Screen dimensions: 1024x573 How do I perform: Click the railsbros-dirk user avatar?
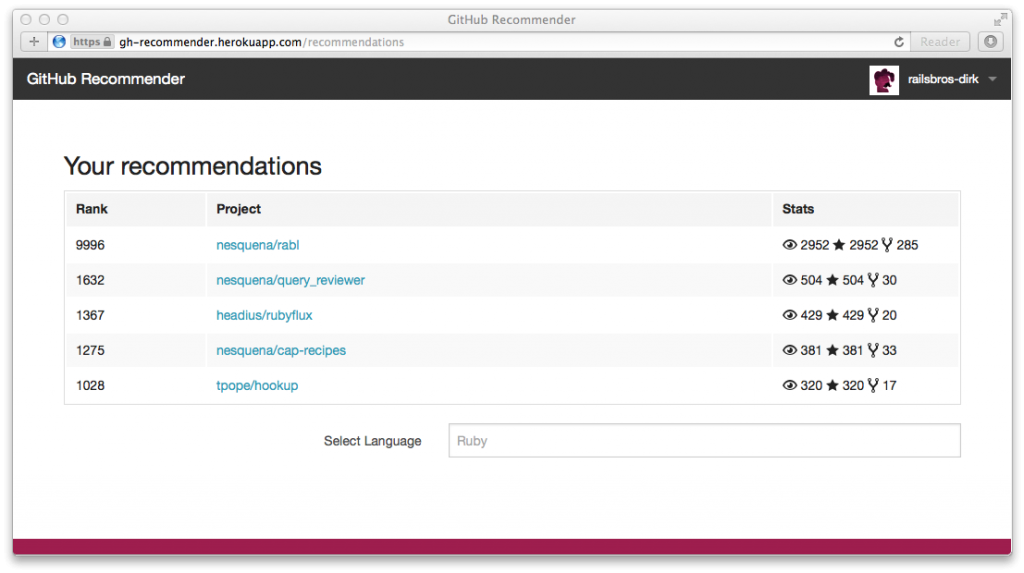click(x=884, y=80)
